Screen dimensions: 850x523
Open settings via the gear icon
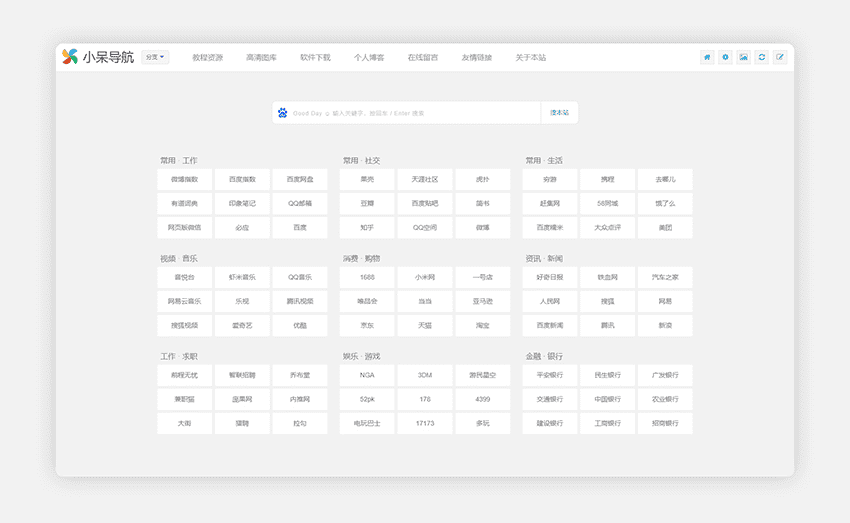[x=725, y=57]
